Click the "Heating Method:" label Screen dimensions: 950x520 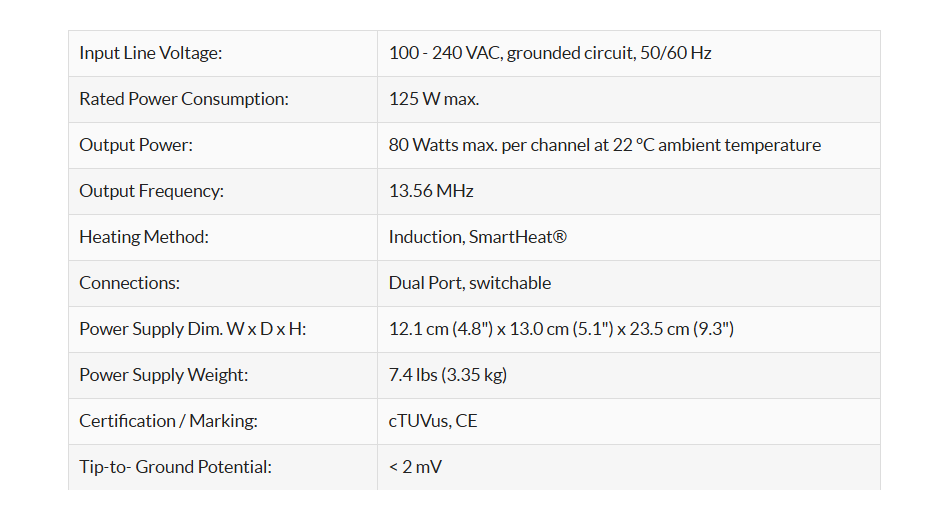[144, 237]
